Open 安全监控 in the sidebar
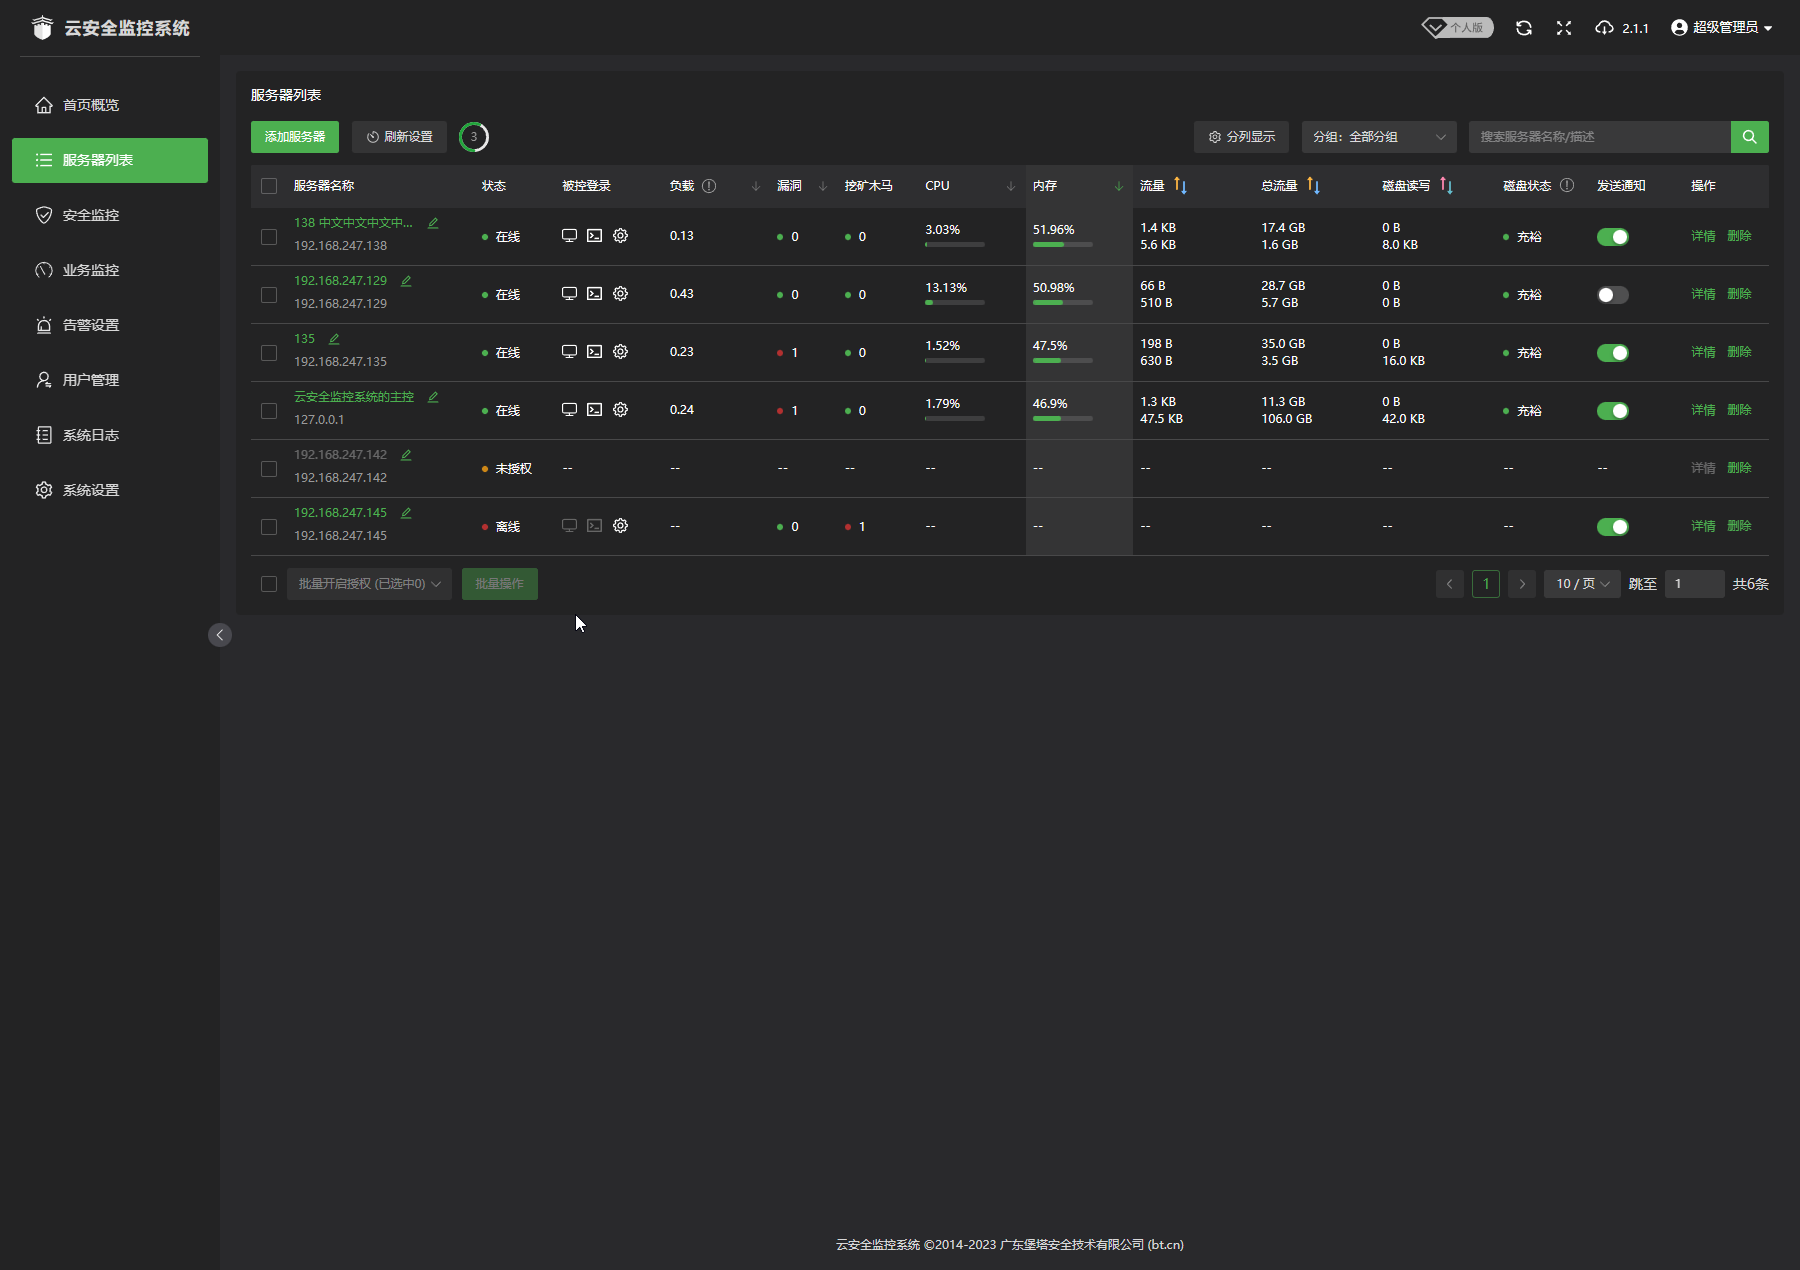This screenshot has height=1270, width=1800. 91,215
